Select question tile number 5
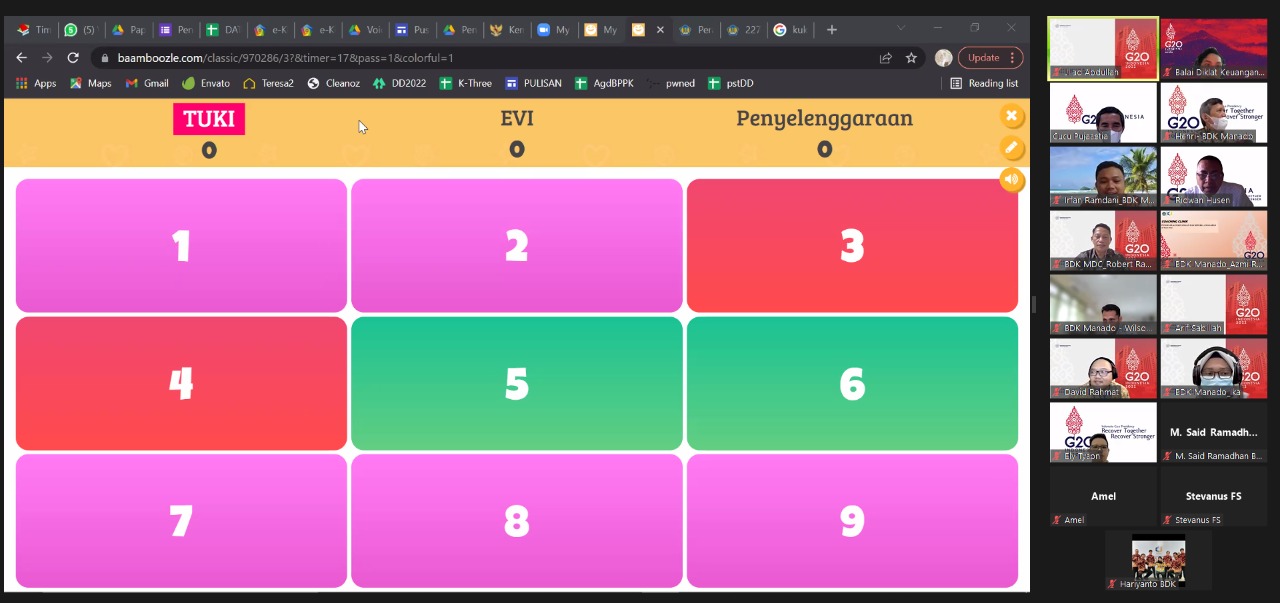Image resolution: width=1280 pixels, height=603 pixels. tap(516, 383)
